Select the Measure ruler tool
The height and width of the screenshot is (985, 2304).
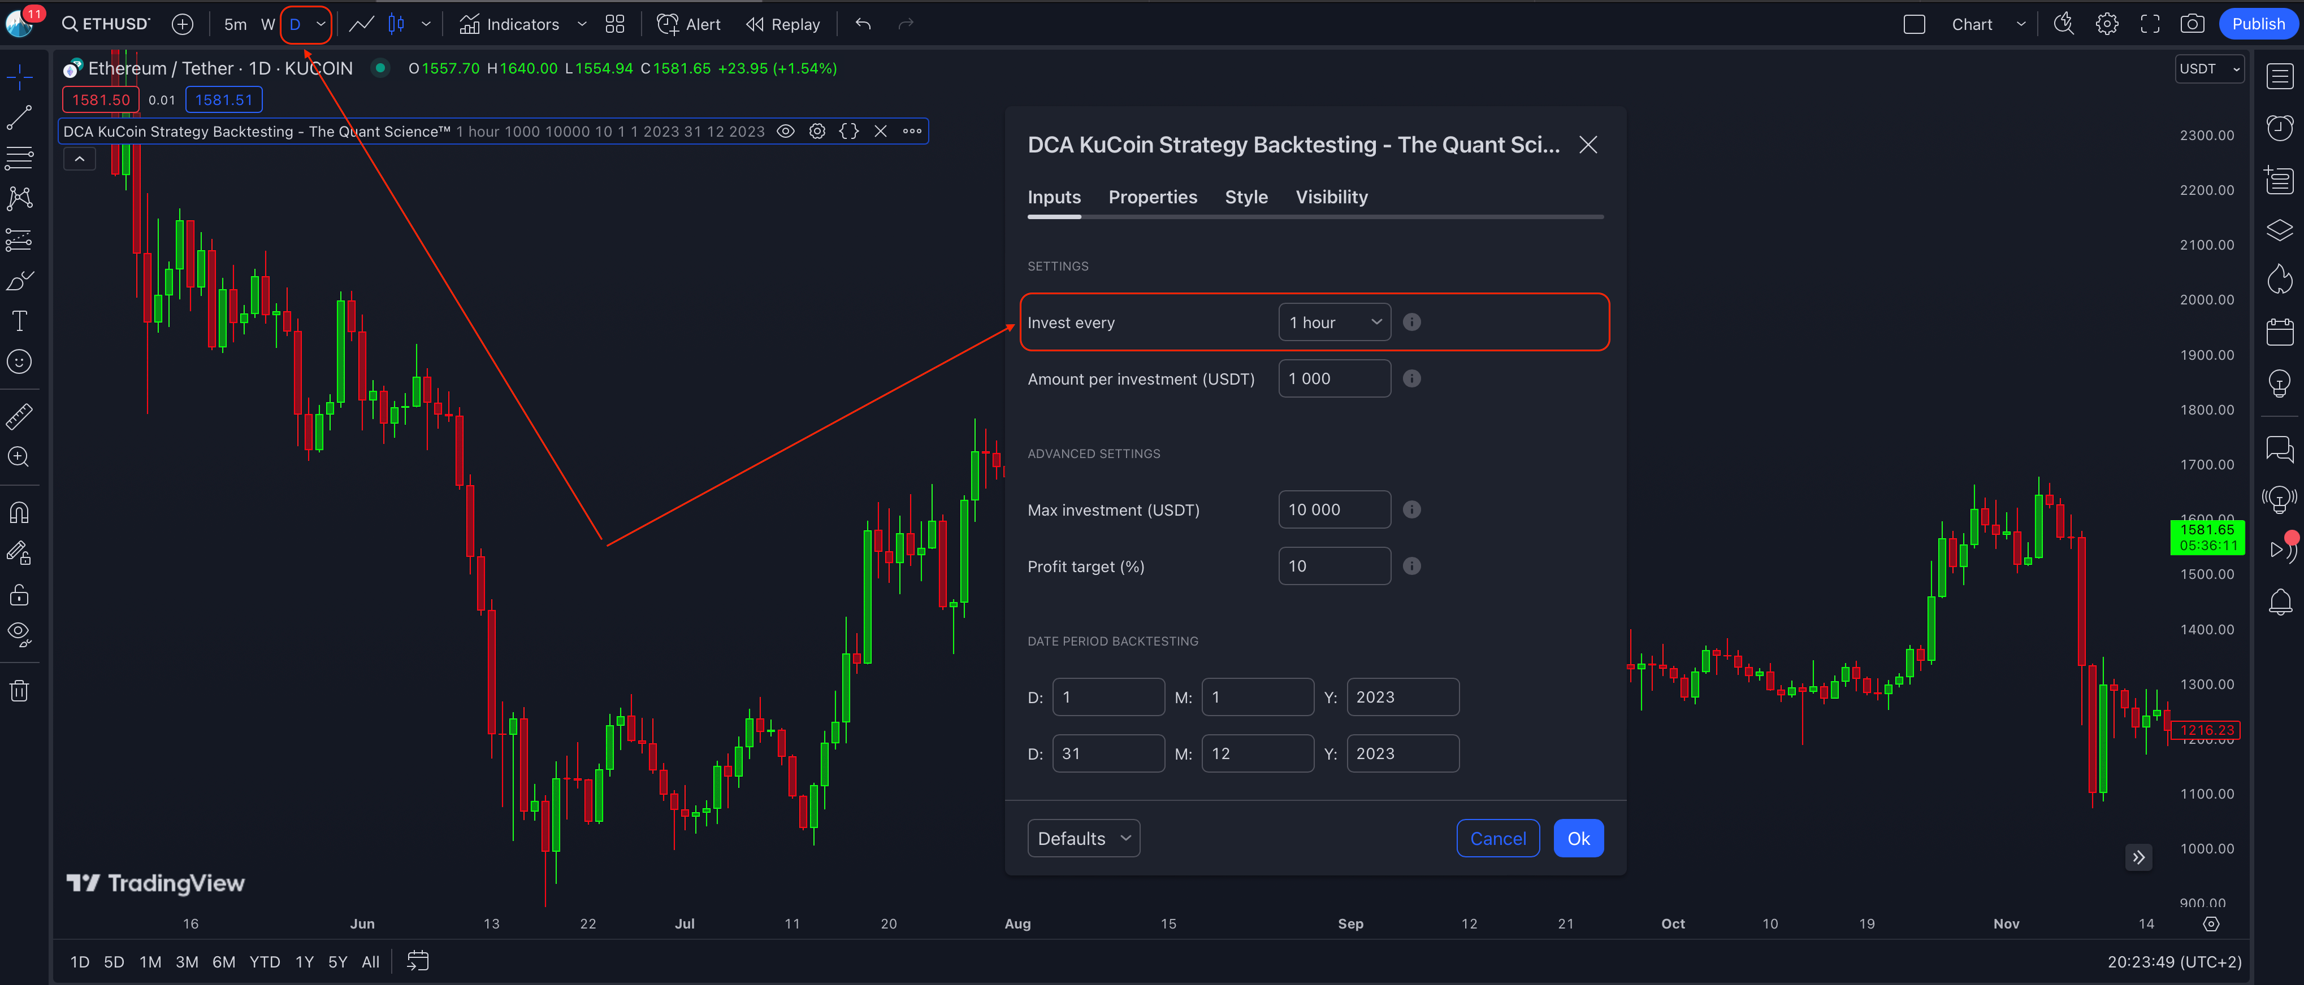(x=19, y=416)
